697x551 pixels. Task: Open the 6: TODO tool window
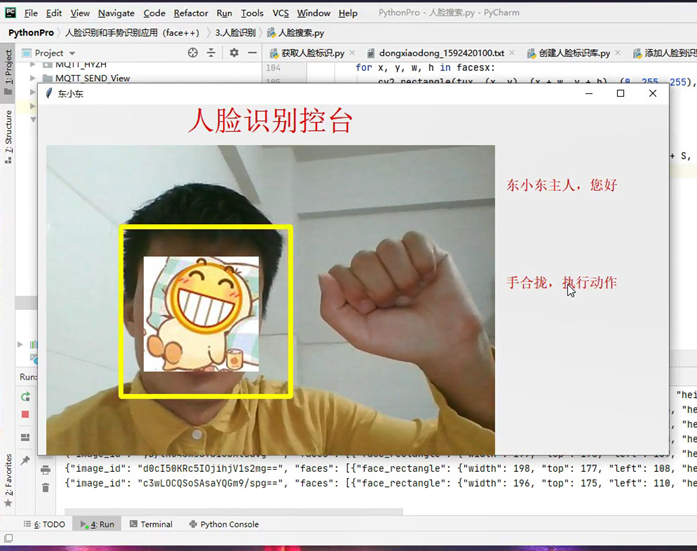click(x=44, y=524)
